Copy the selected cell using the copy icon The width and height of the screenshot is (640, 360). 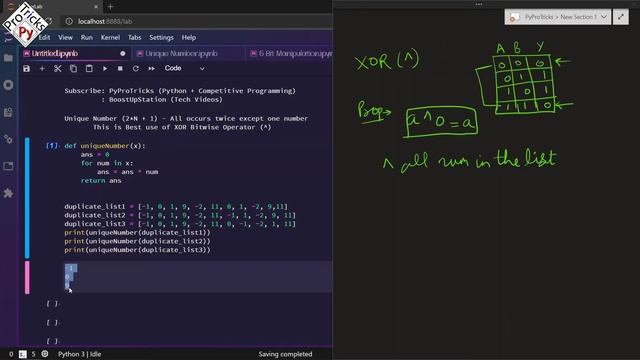pyautogui.click(x=73, y=69)
